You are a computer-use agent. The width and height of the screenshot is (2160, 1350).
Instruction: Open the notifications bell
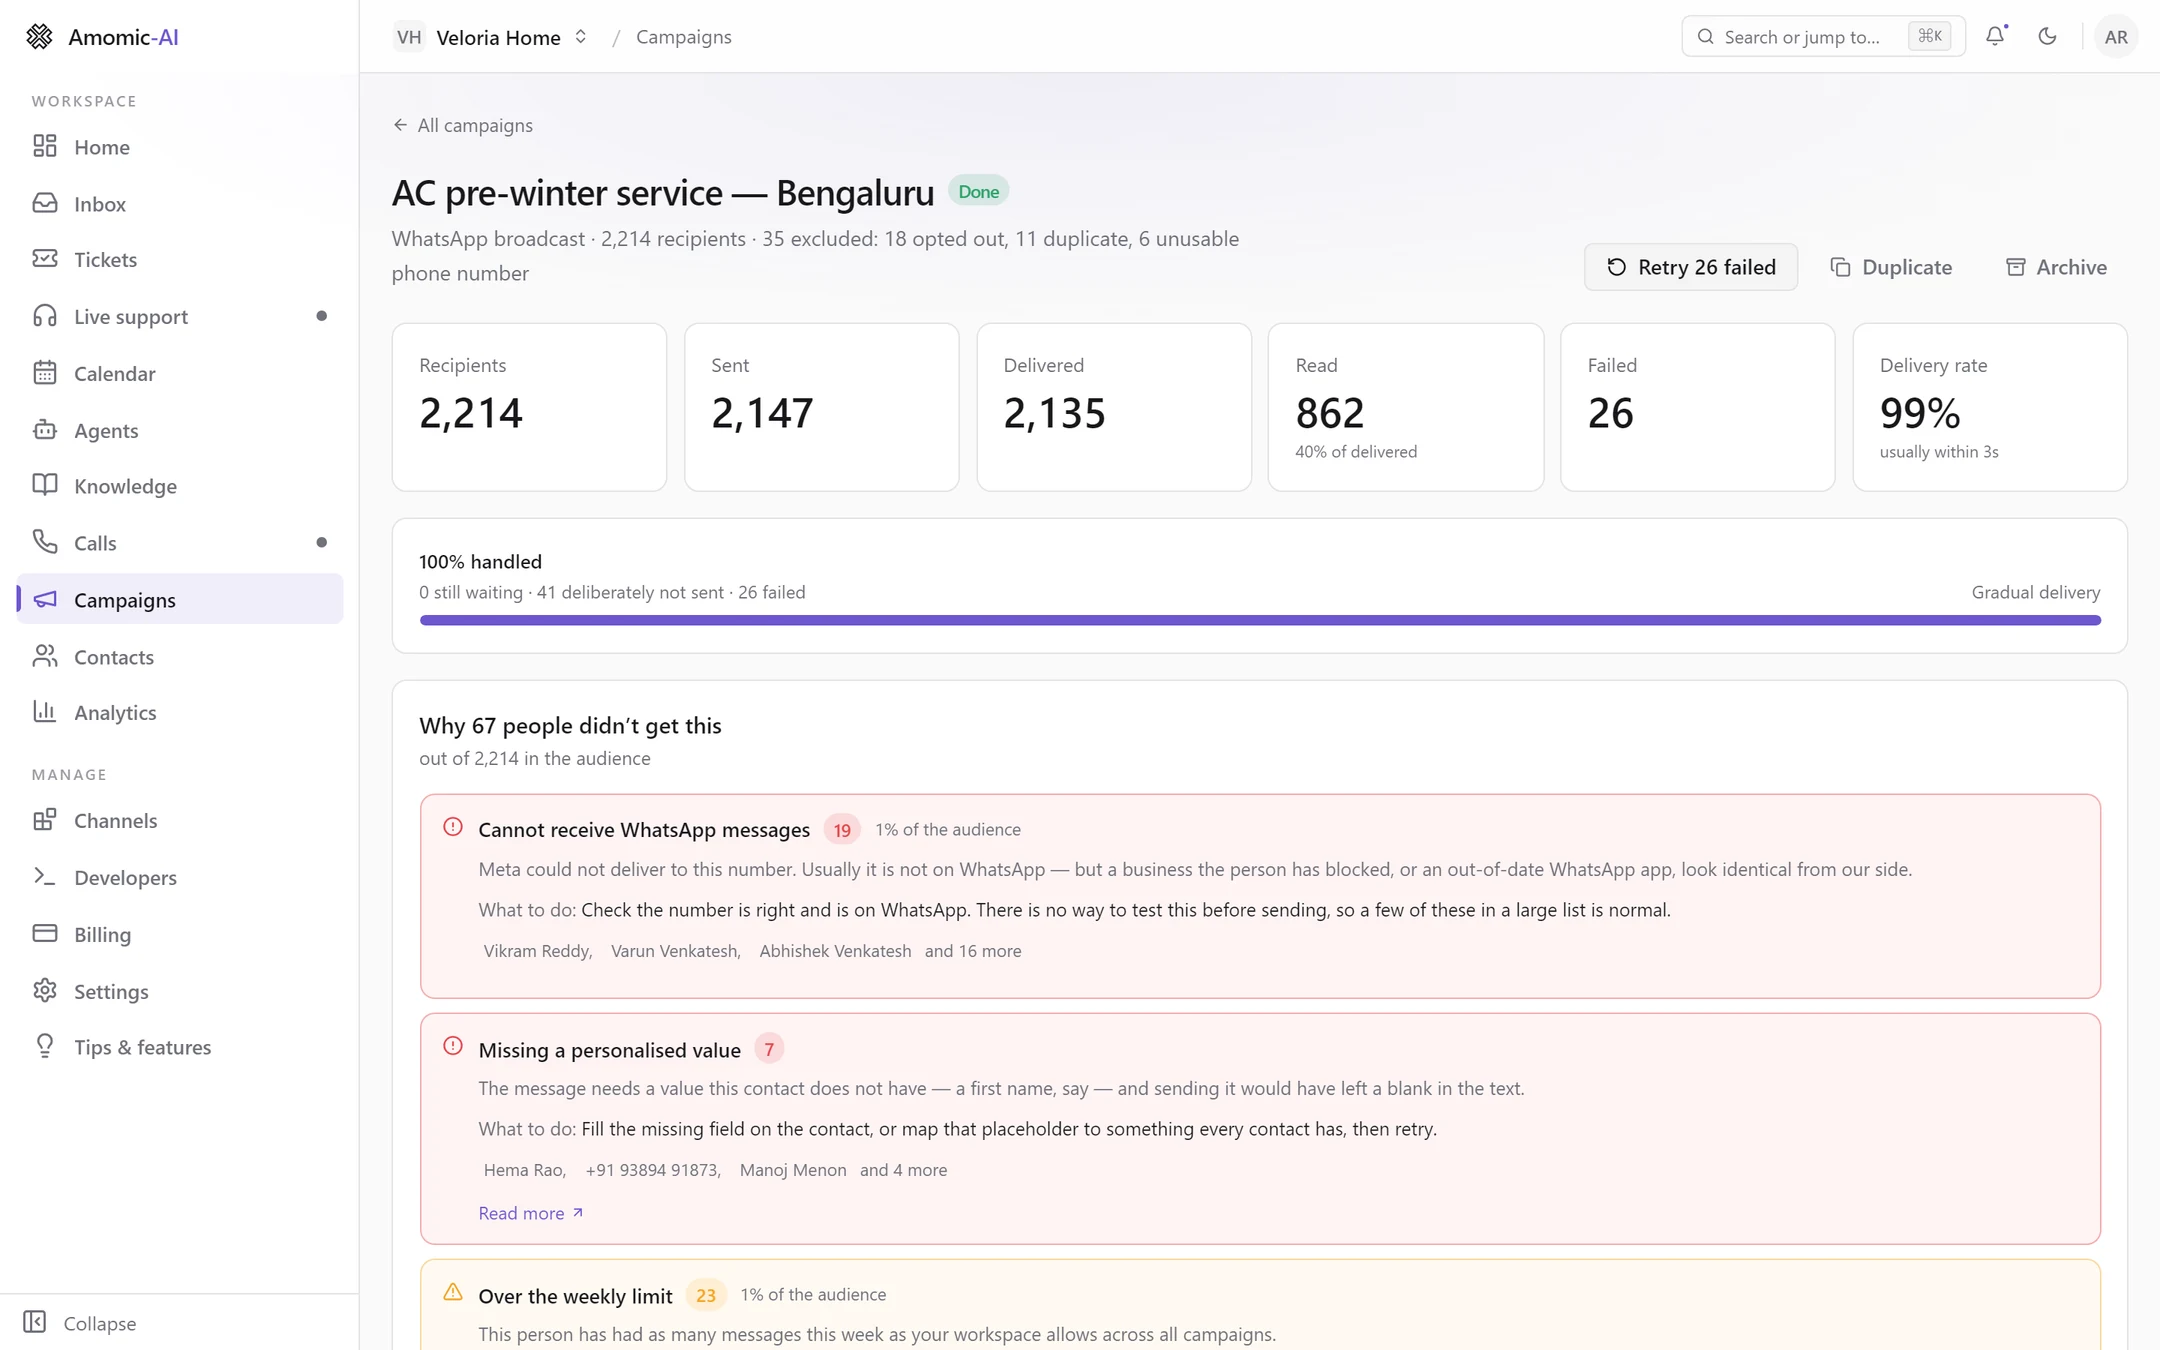pyautogui.click(x=1995, y=36)
